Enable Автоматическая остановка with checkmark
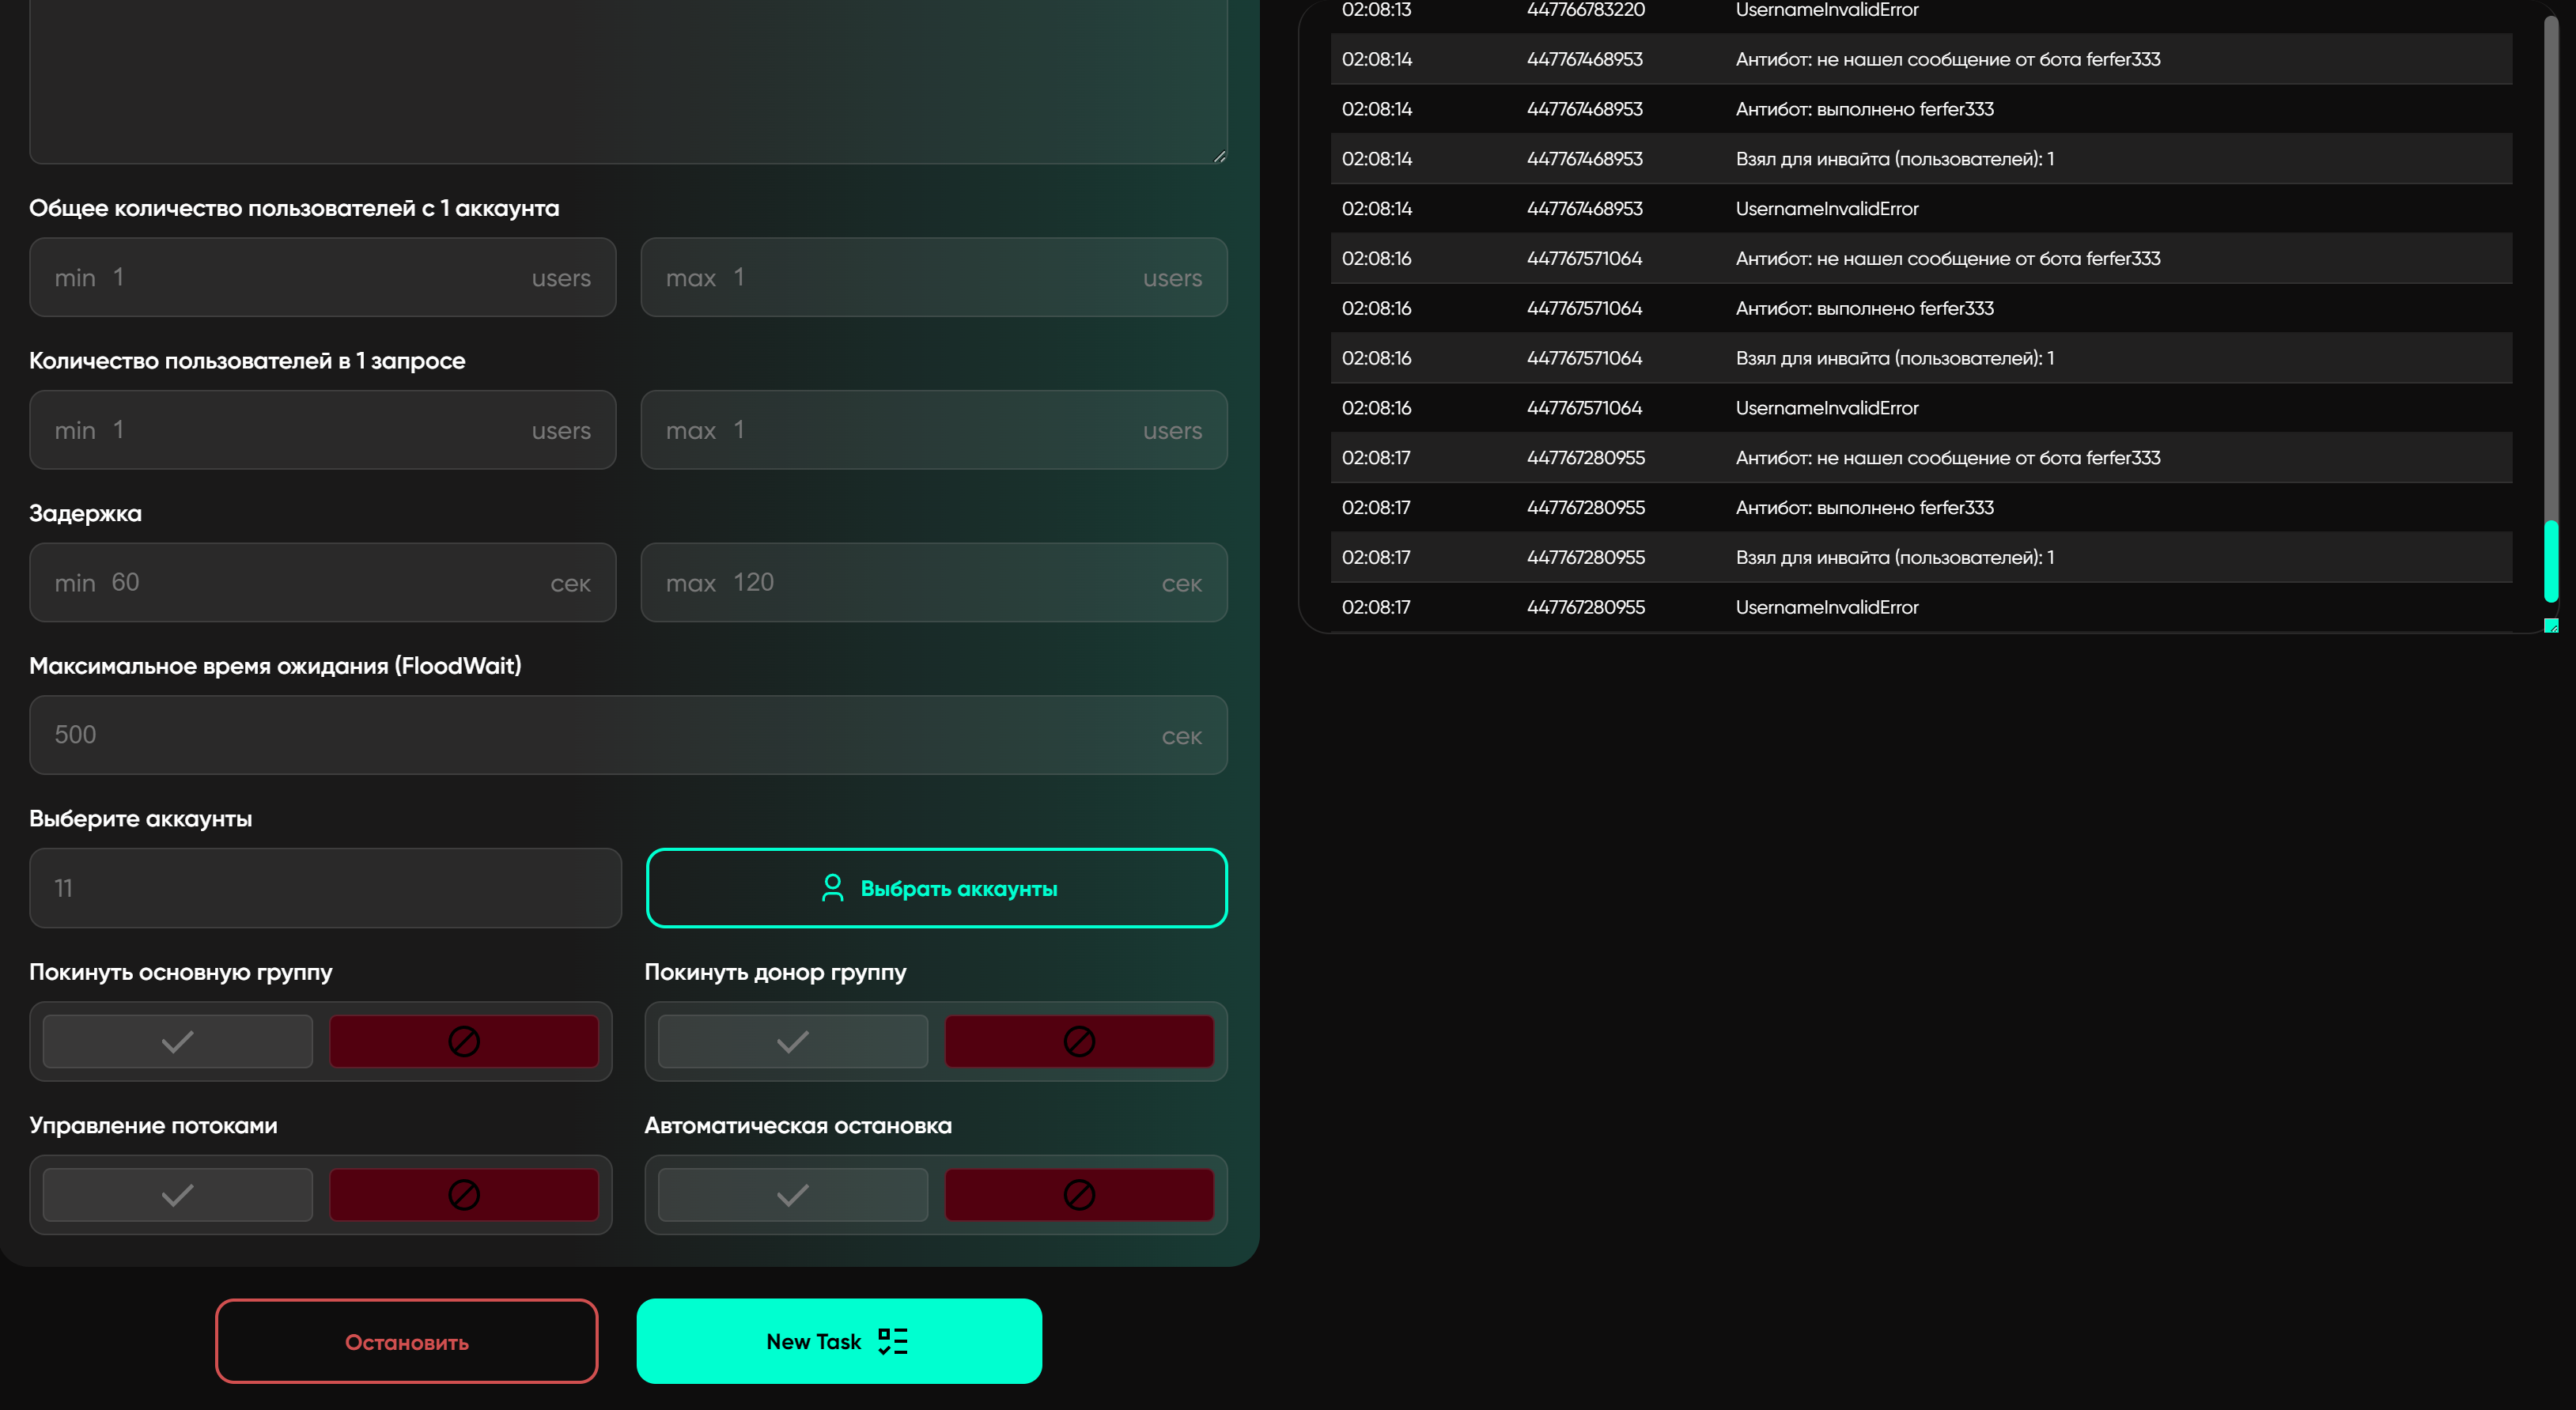The width and height of the screenshot is (2576, 1410). pyautogui.click(x=793, y=1195)
